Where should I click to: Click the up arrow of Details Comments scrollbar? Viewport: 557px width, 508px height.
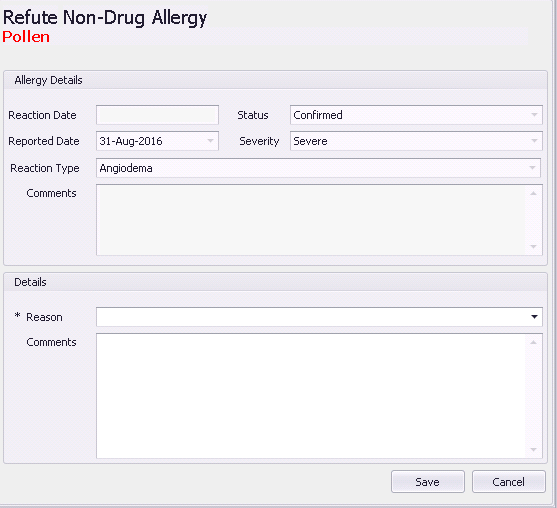(533, 342)
